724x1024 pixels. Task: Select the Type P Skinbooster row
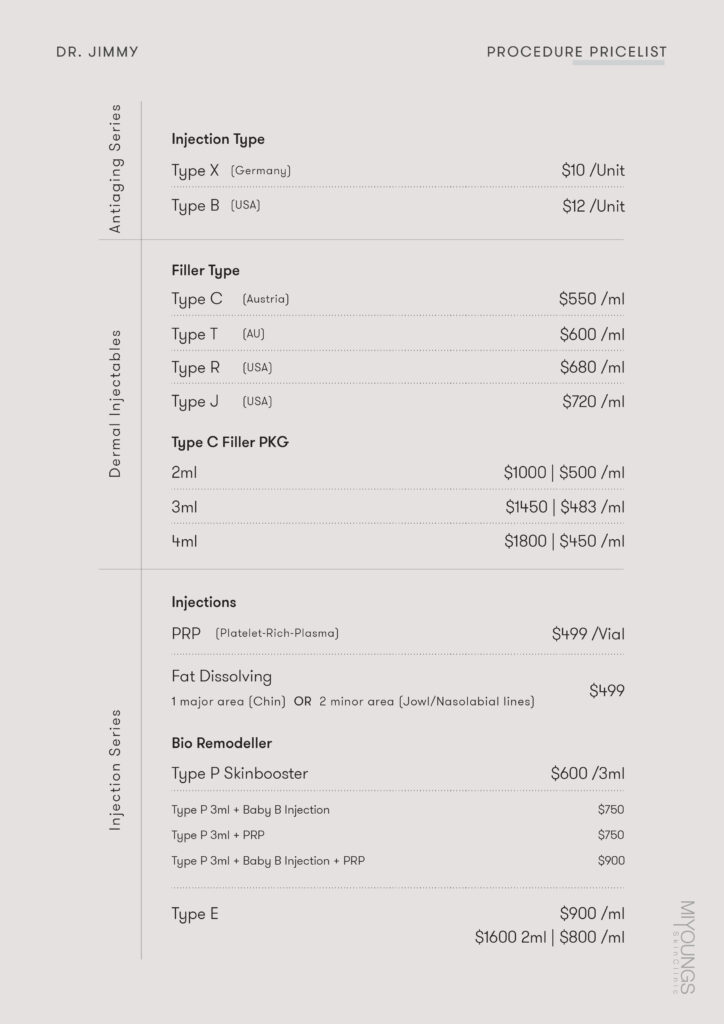tap(240, 774)
